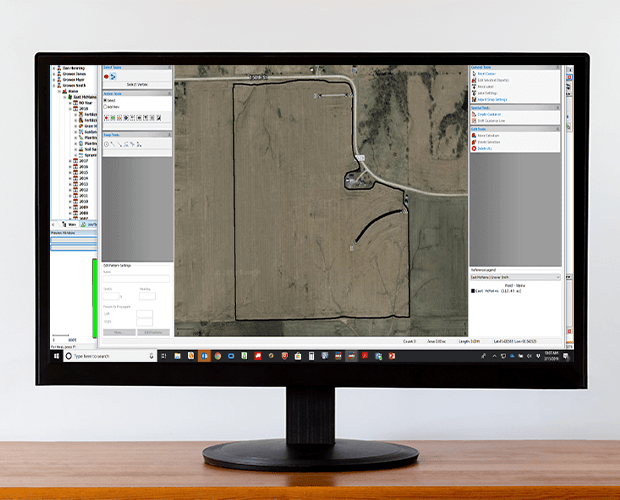Select the 'Select' radio button
This screenshot has height=500, width=620.
[x=106, y=101]
